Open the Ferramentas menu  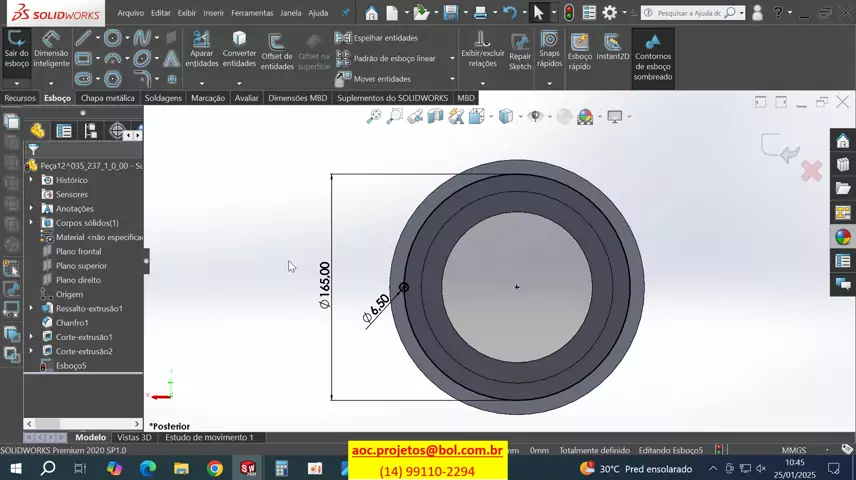[251, 13]
